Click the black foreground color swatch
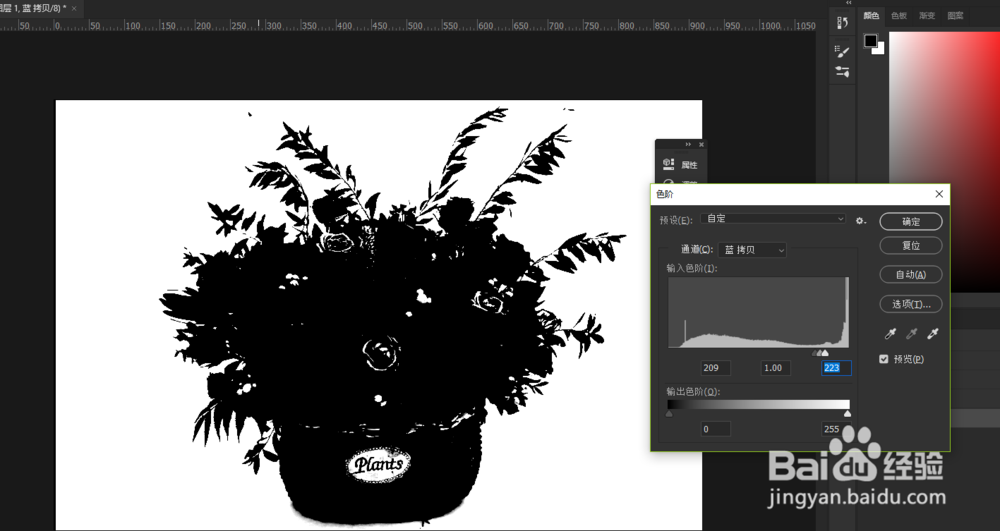The height and width of the screenshot is (531, 1000). coord(871,40)
